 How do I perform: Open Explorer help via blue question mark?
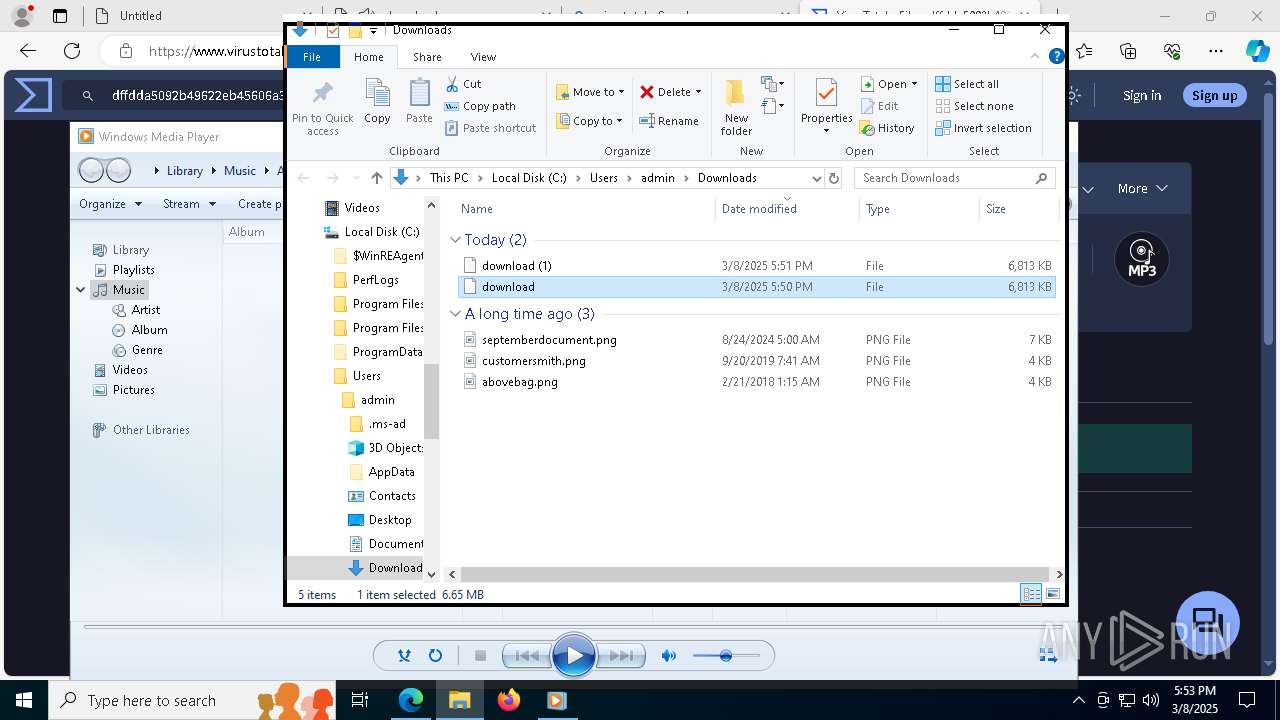[x=1056, y=57]
